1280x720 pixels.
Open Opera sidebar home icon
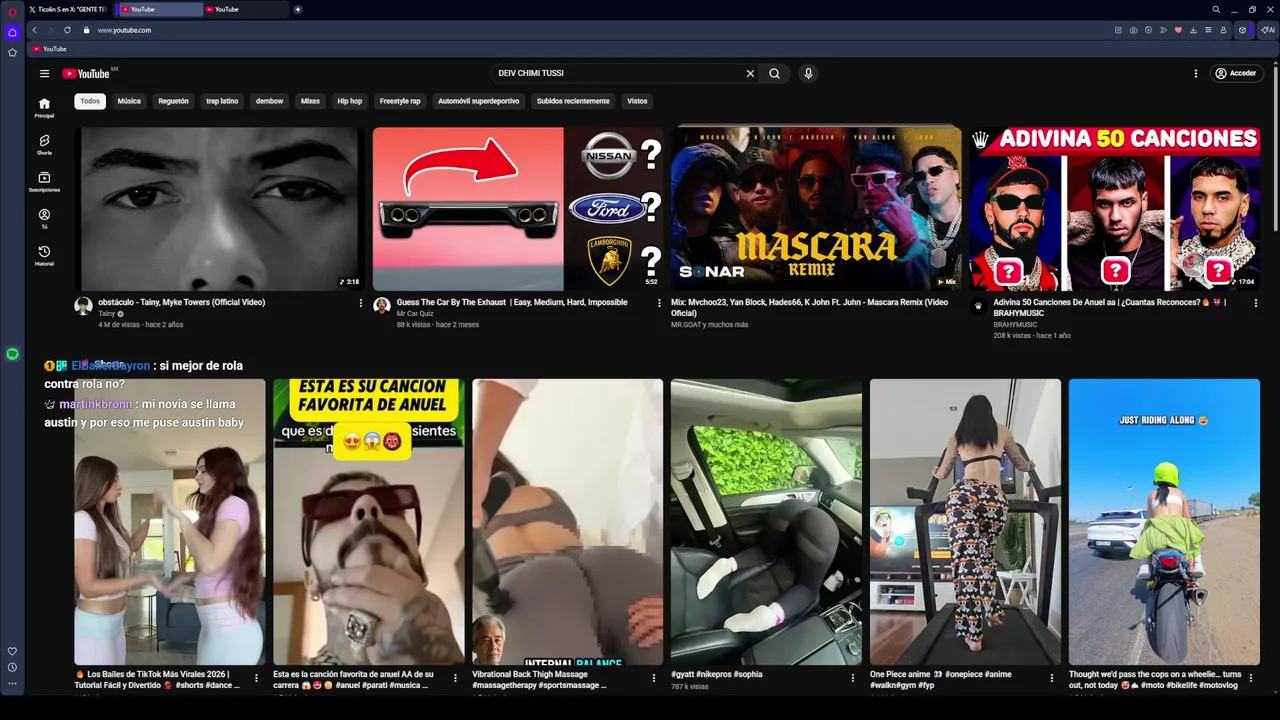[12, 33]
